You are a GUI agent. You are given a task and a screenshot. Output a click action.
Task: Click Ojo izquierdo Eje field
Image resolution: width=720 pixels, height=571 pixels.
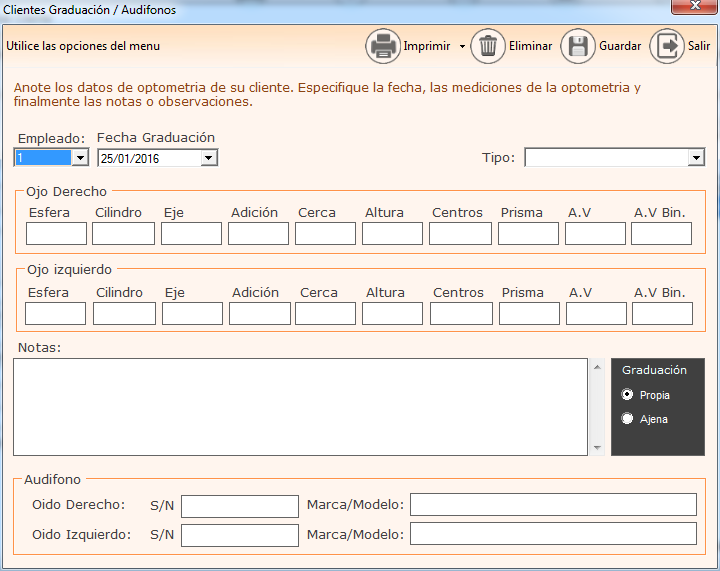[192, 313]
